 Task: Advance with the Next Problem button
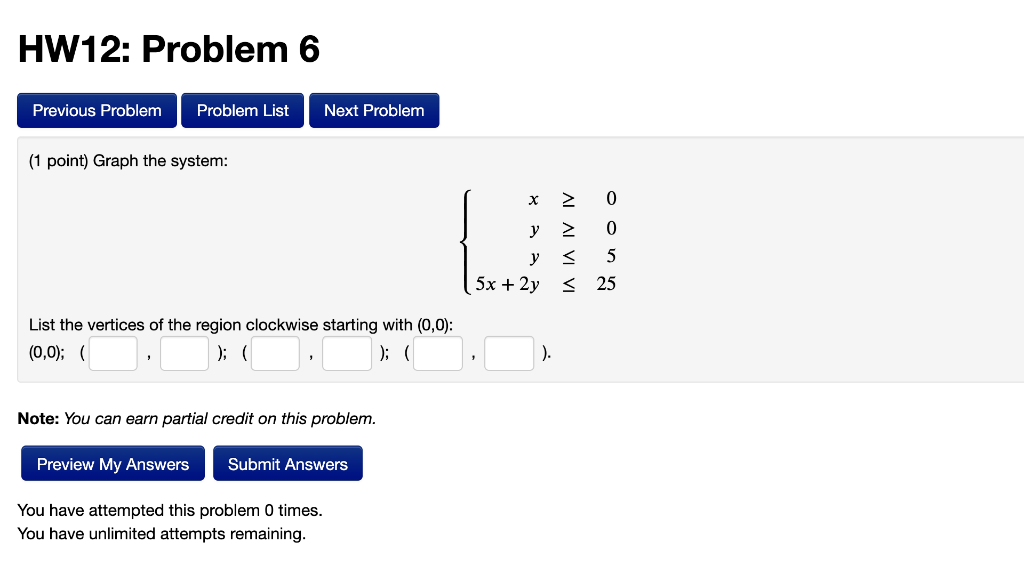click(374, 110)
